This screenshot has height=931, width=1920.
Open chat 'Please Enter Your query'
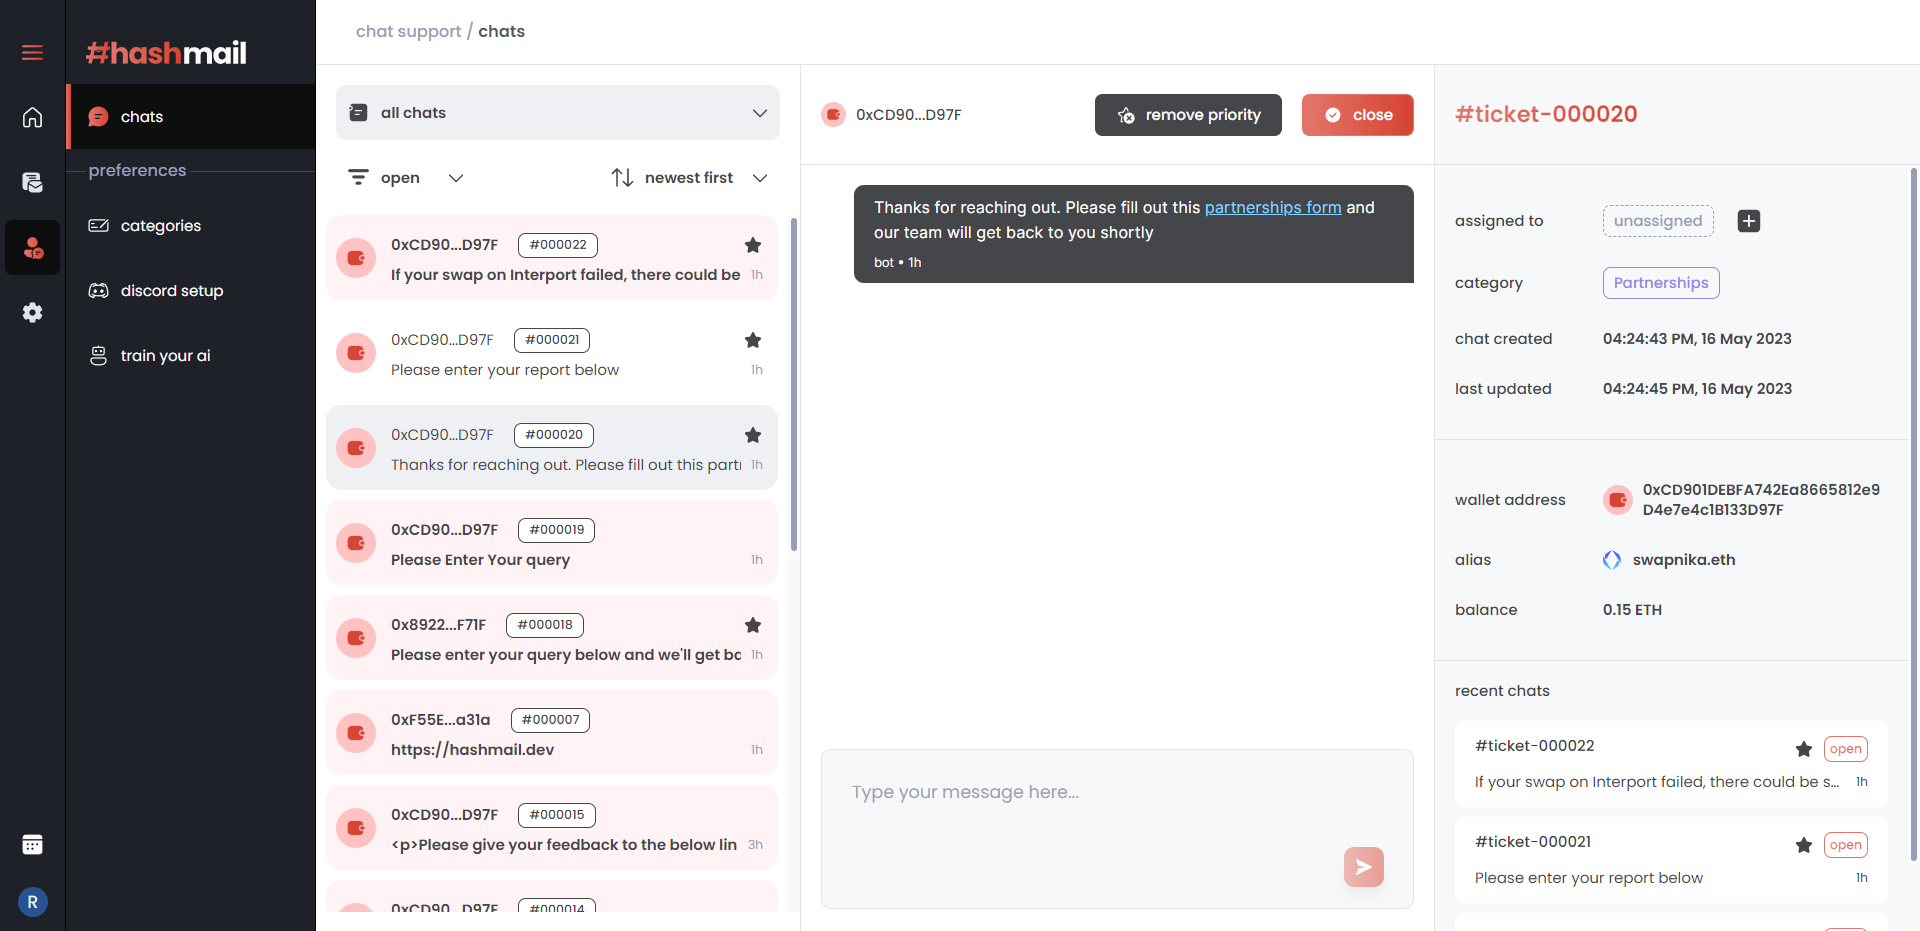point(552,543)
